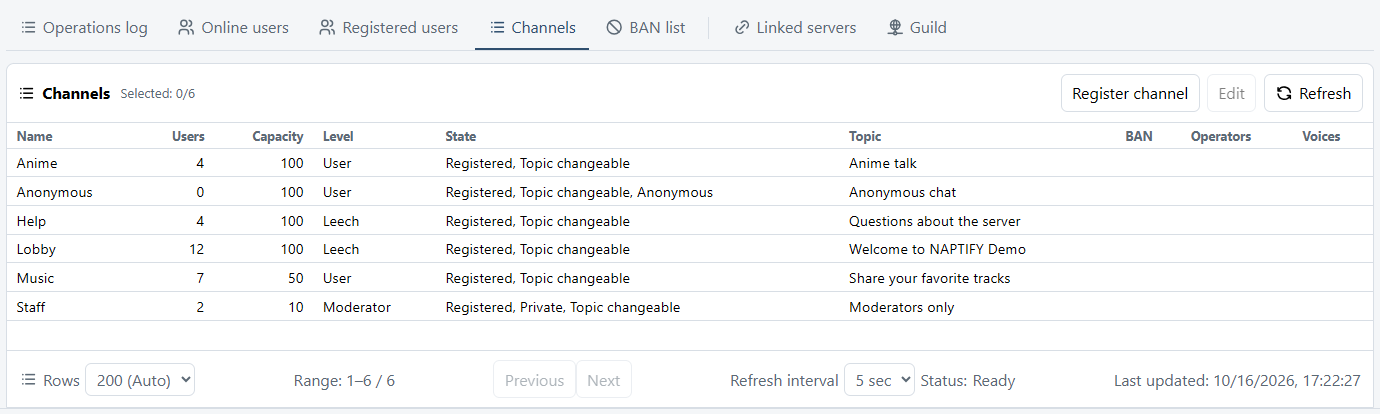The image size is (1380, 414).
Task: Click the 'Status: Ready' text
Action: (x=968, y=380)
